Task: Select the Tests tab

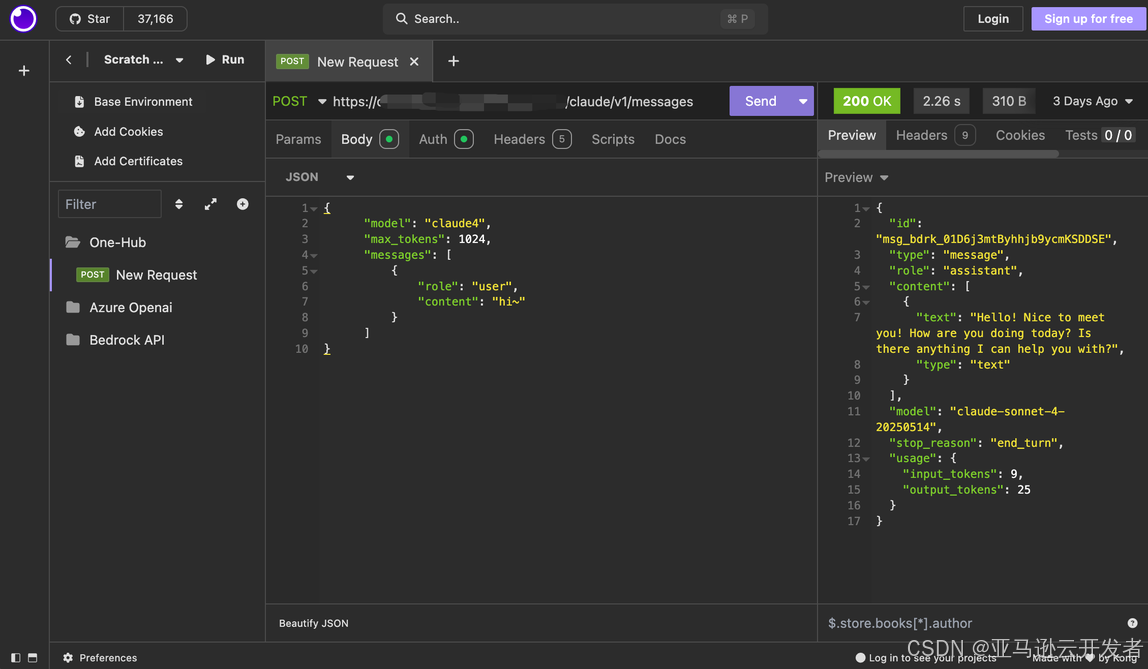Action: point(1100,135)
